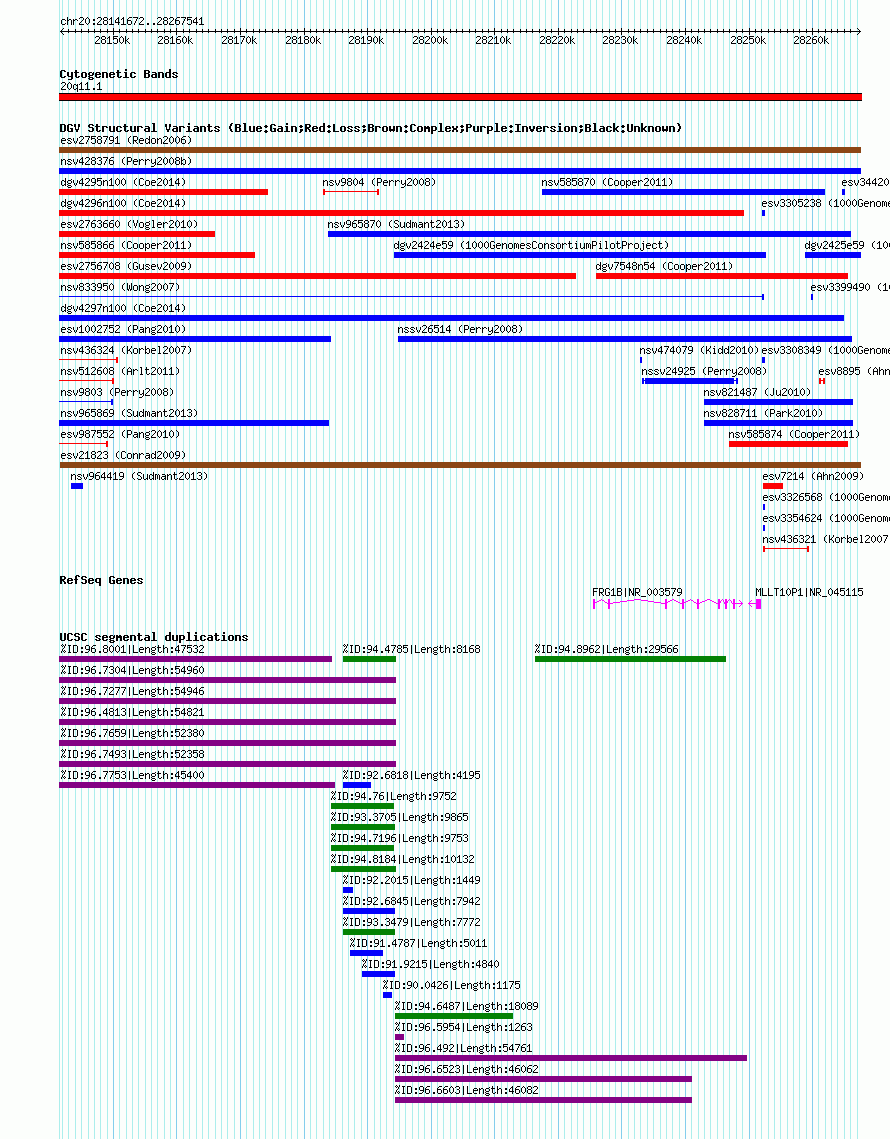The image size is (890, 1139).
Task: Click duplication %ID:91.4787 Length:5011
Action: pos(366,954)
